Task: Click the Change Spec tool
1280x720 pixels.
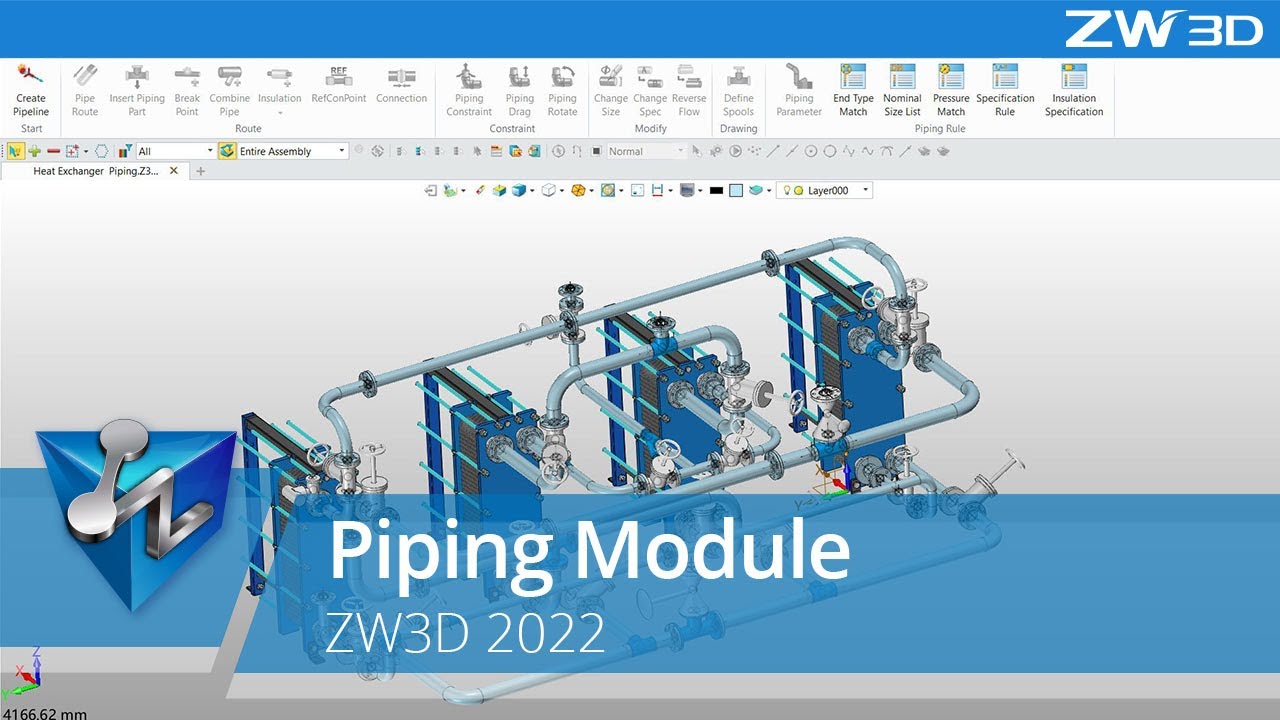Action: point(650,91)
